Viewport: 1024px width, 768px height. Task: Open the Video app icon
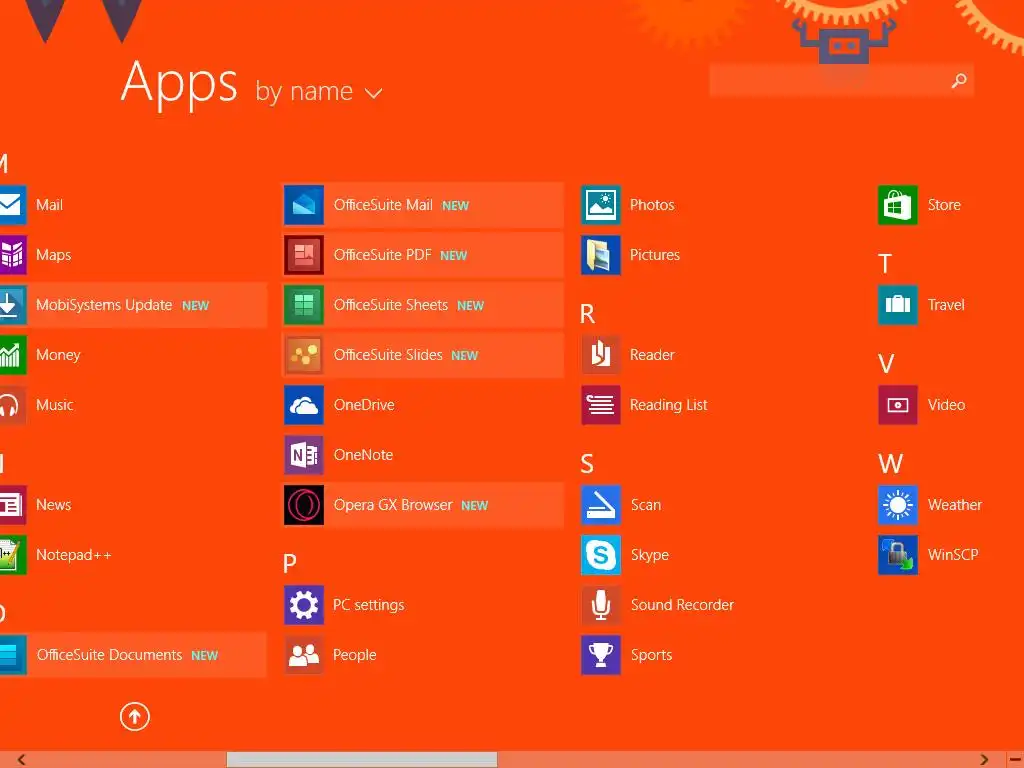click(898, 405)
